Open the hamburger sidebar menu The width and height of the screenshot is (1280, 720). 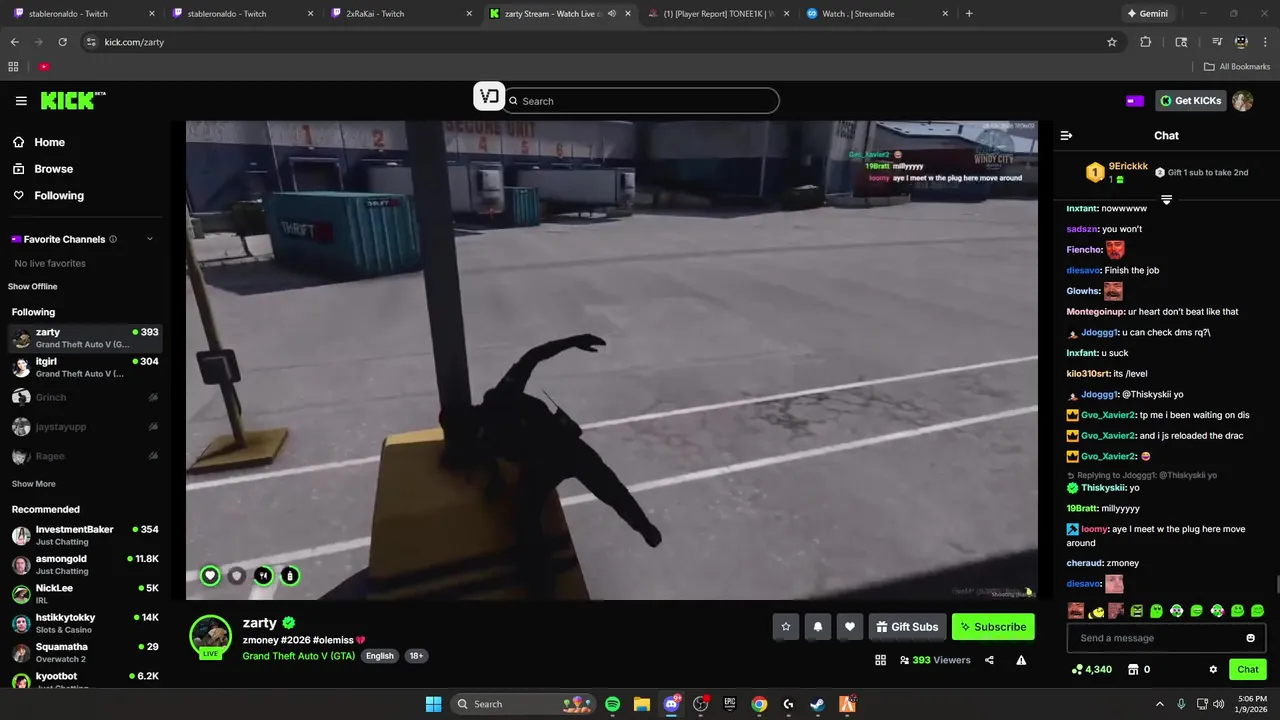pyautogui.click(x=21, y=101)
